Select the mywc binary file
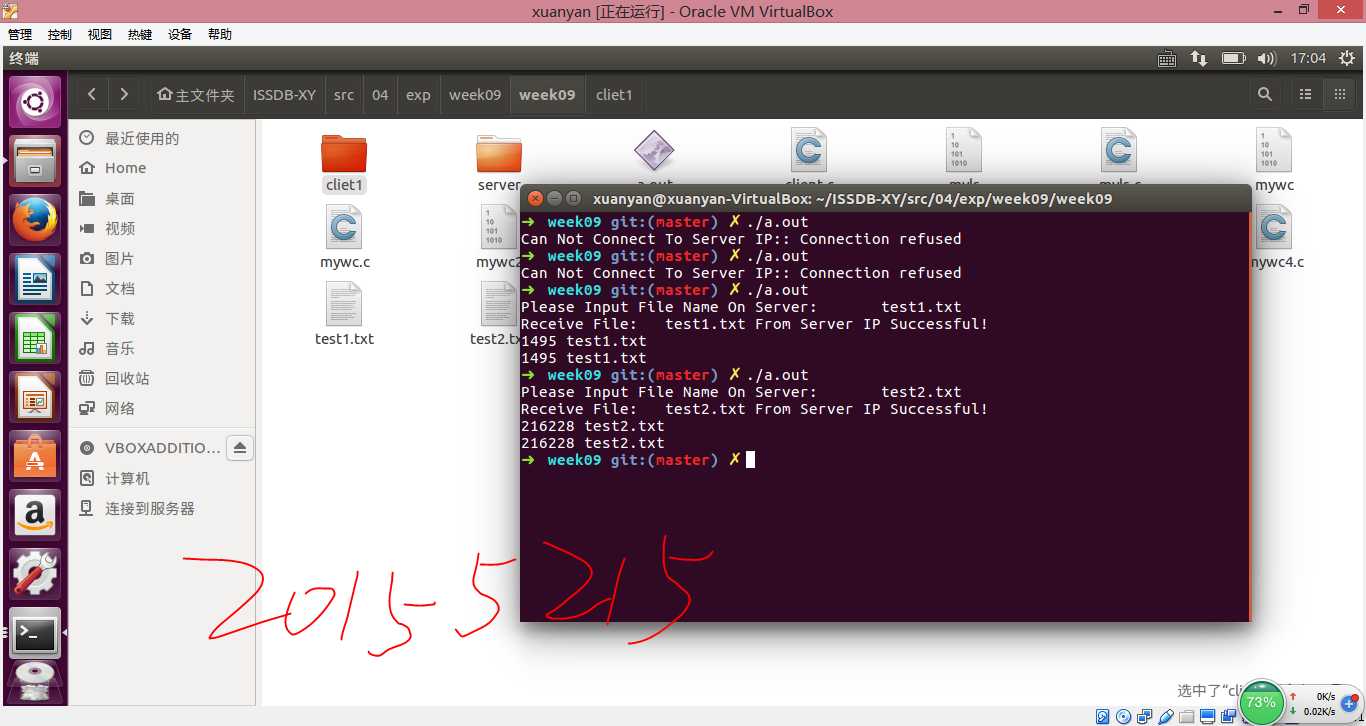Viewport: 1366px width, 726px height. tap(1274, 160)
